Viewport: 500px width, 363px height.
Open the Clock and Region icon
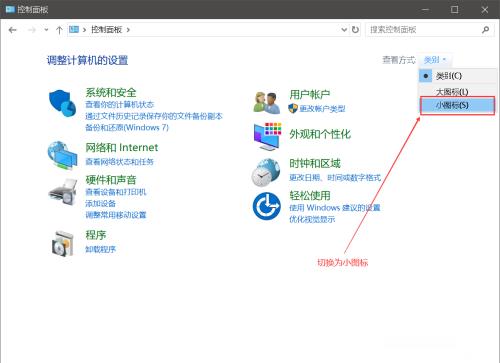coord(266,172)
